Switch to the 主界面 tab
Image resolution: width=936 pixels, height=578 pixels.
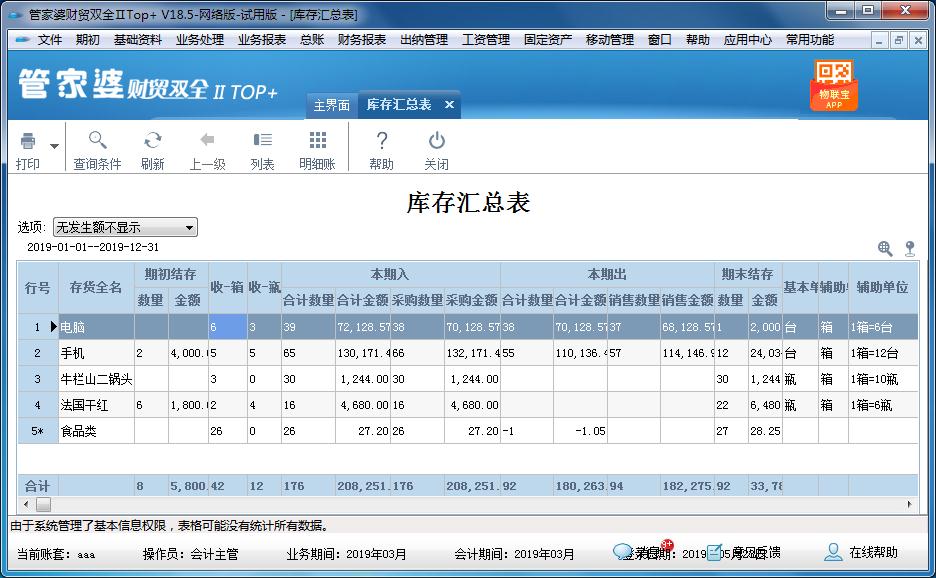tap(331, 103)
